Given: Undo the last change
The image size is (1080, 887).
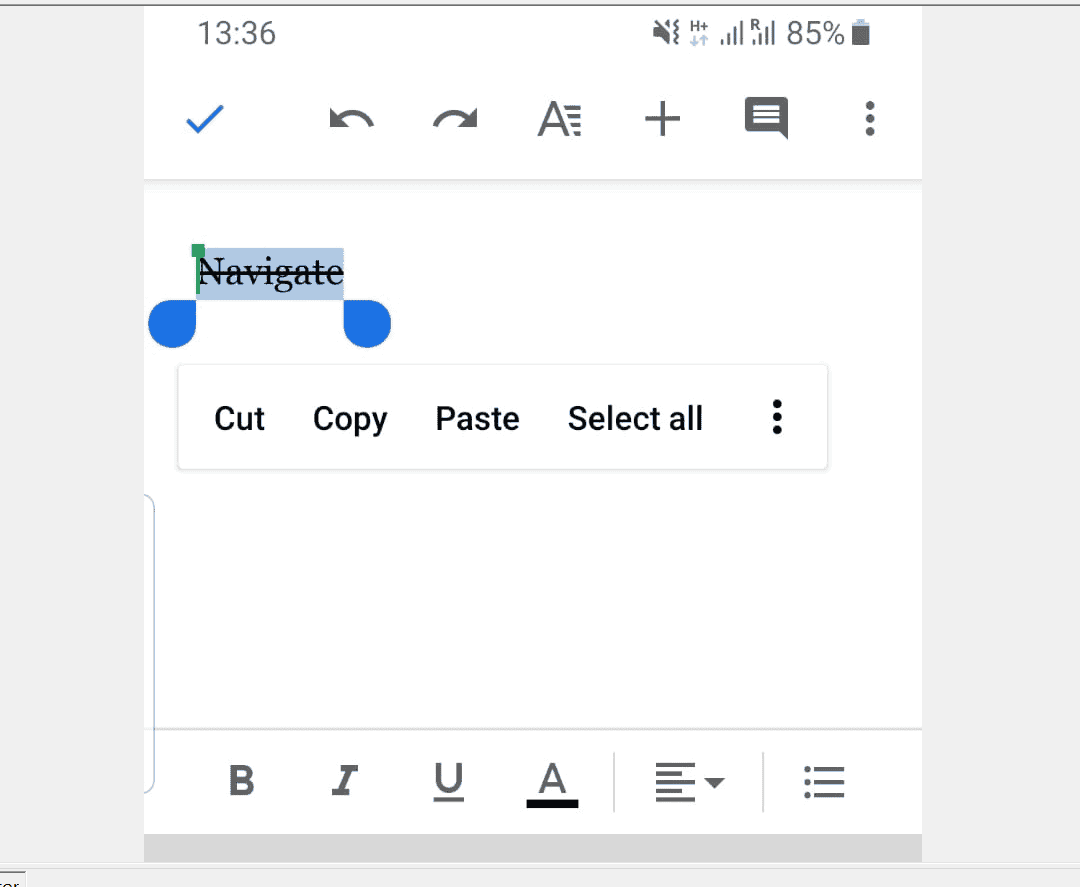Looking at the screenshot, I should coord(351,118).
